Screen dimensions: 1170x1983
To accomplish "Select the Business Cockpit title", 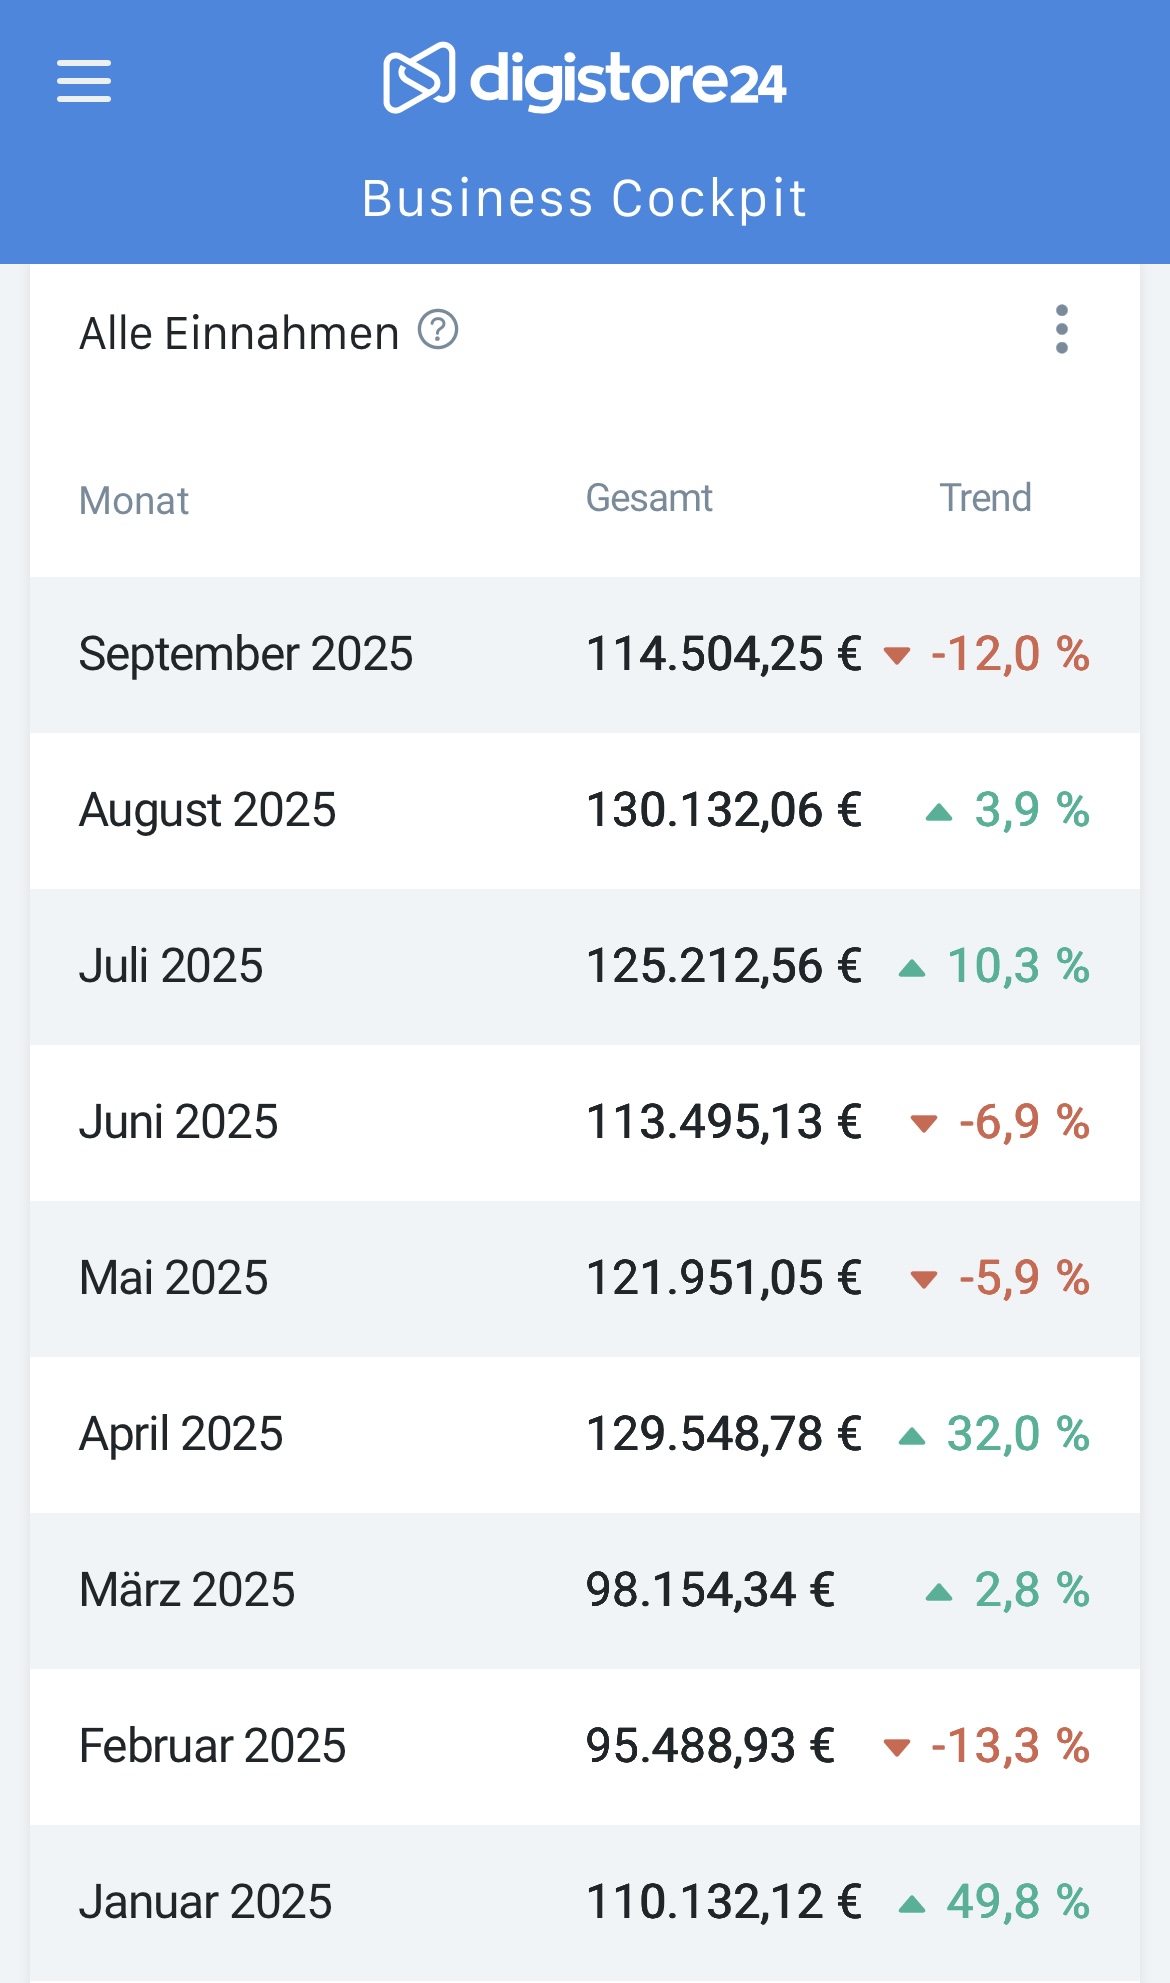I will (x=585, y=198).
